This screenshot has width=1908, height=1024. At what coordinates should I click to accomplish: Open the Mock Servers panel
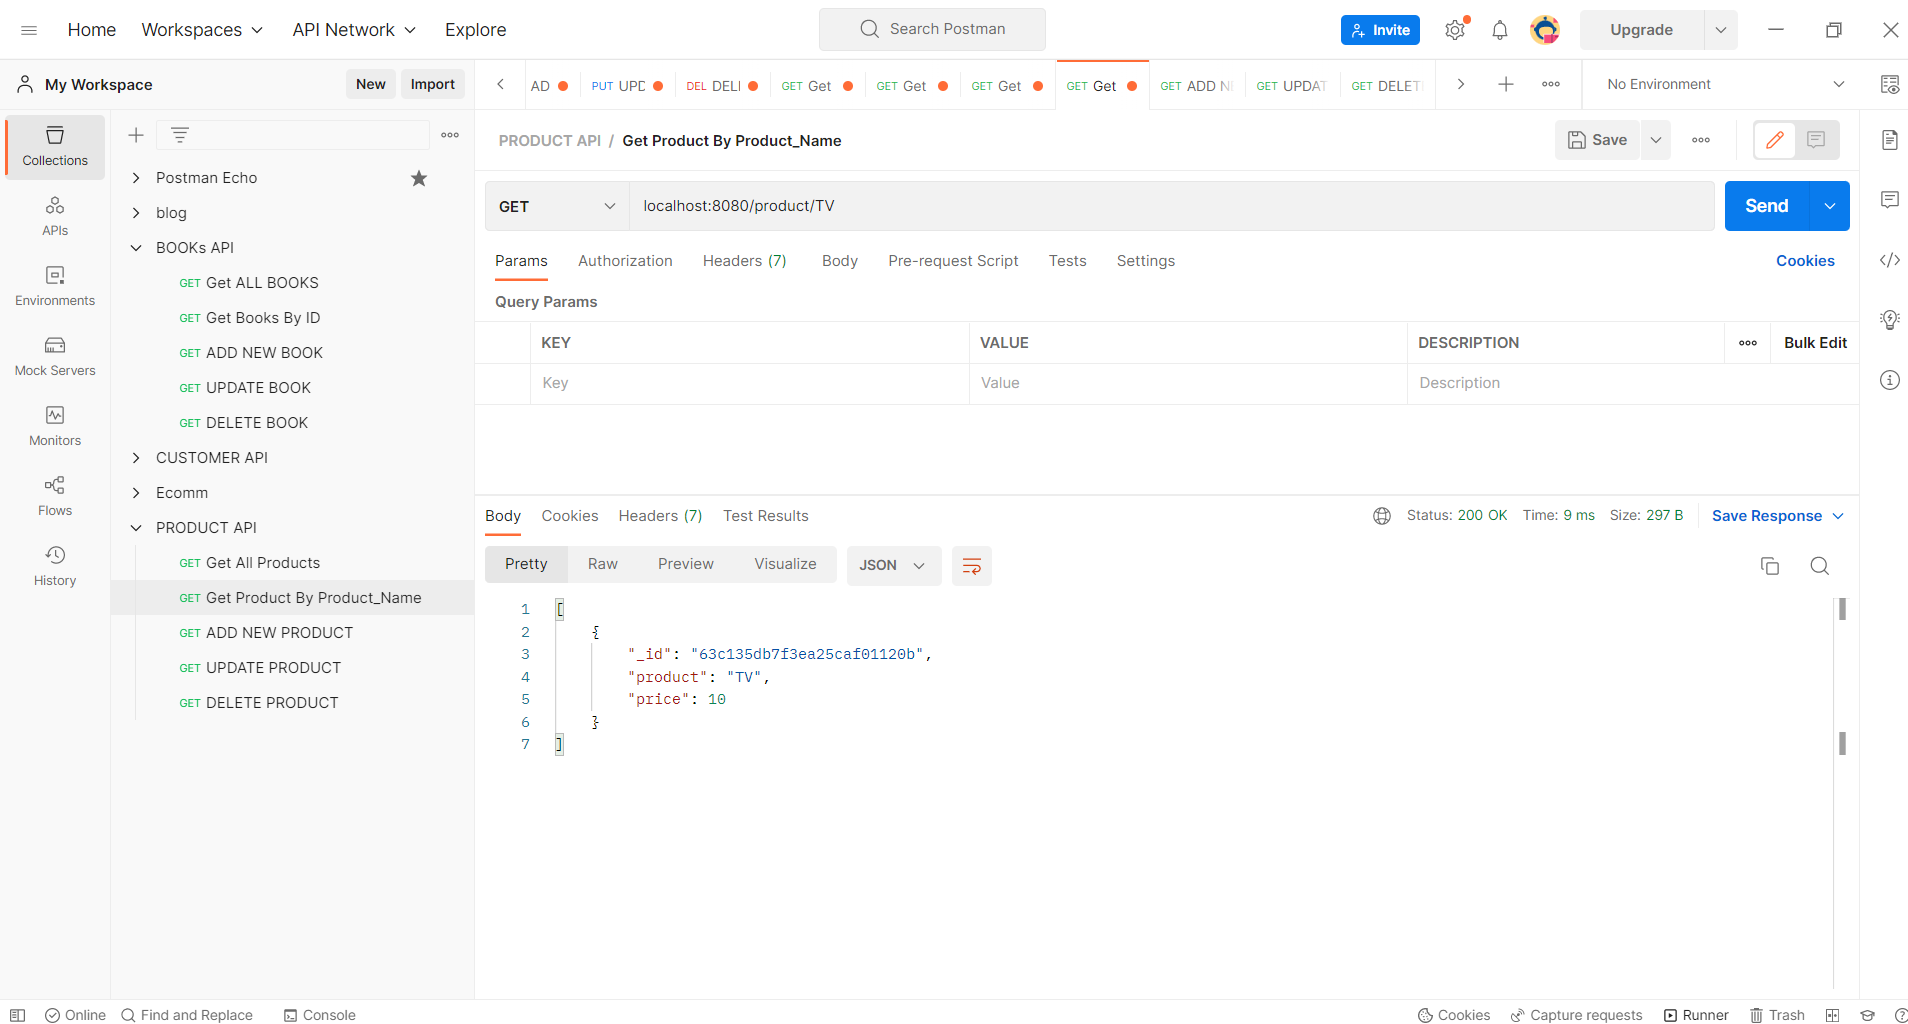coord(55,356)
